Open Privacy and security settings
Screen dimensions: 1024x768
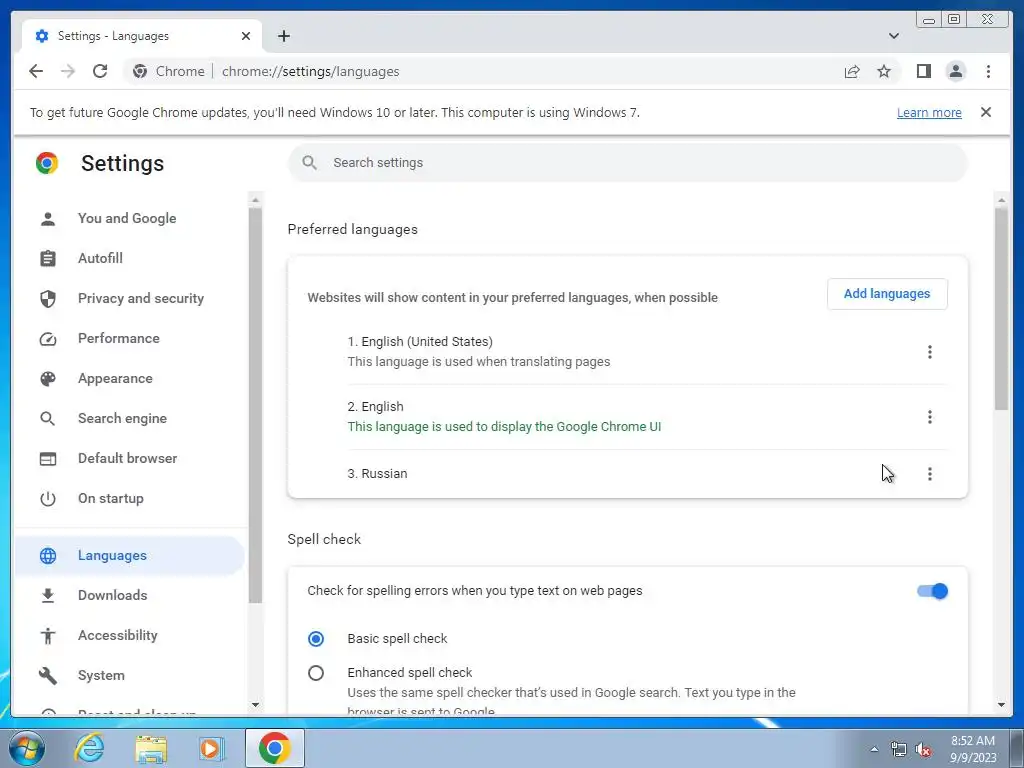[140, 298]
